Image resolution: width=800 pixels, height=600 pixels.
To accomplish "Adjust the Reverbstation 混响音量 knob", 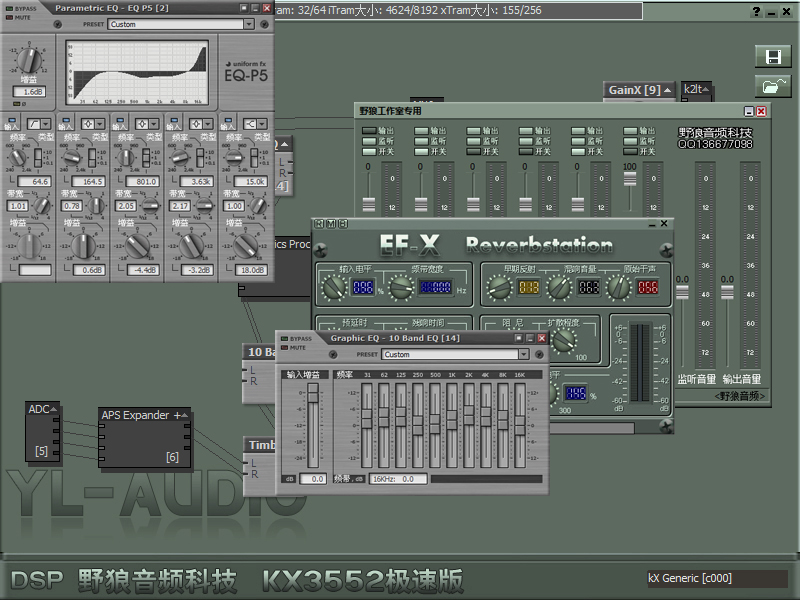I will click(x=559, y=287).
